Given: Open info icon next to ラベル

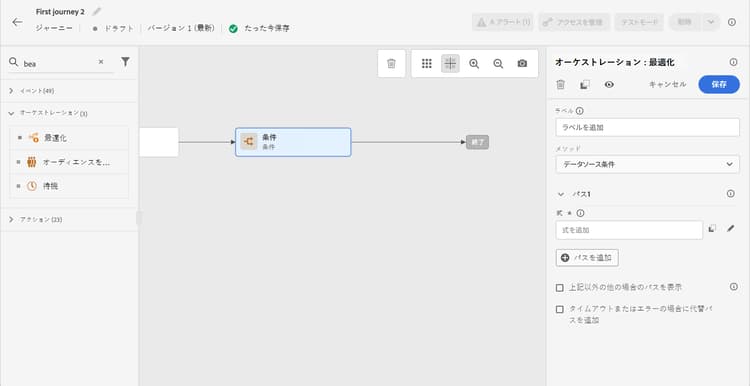Looking at the screenshot, I should (580, 110).
